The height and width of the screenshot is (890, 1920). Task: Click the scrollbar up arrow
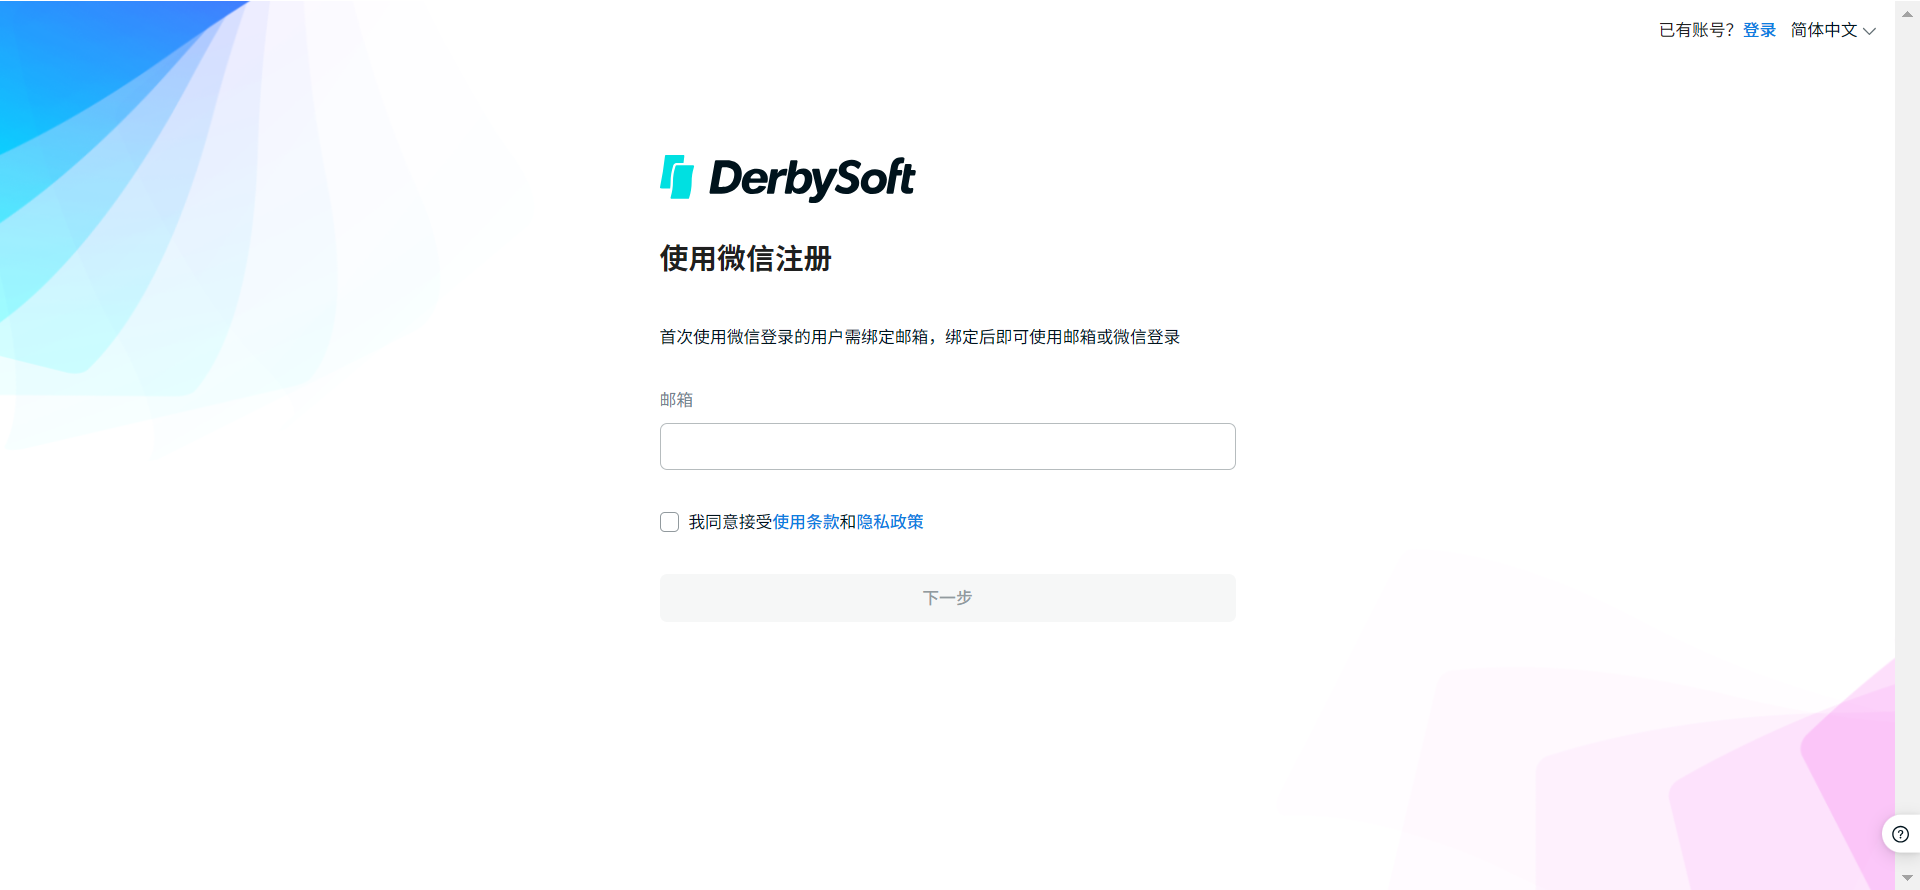[x=1907, y=14]
